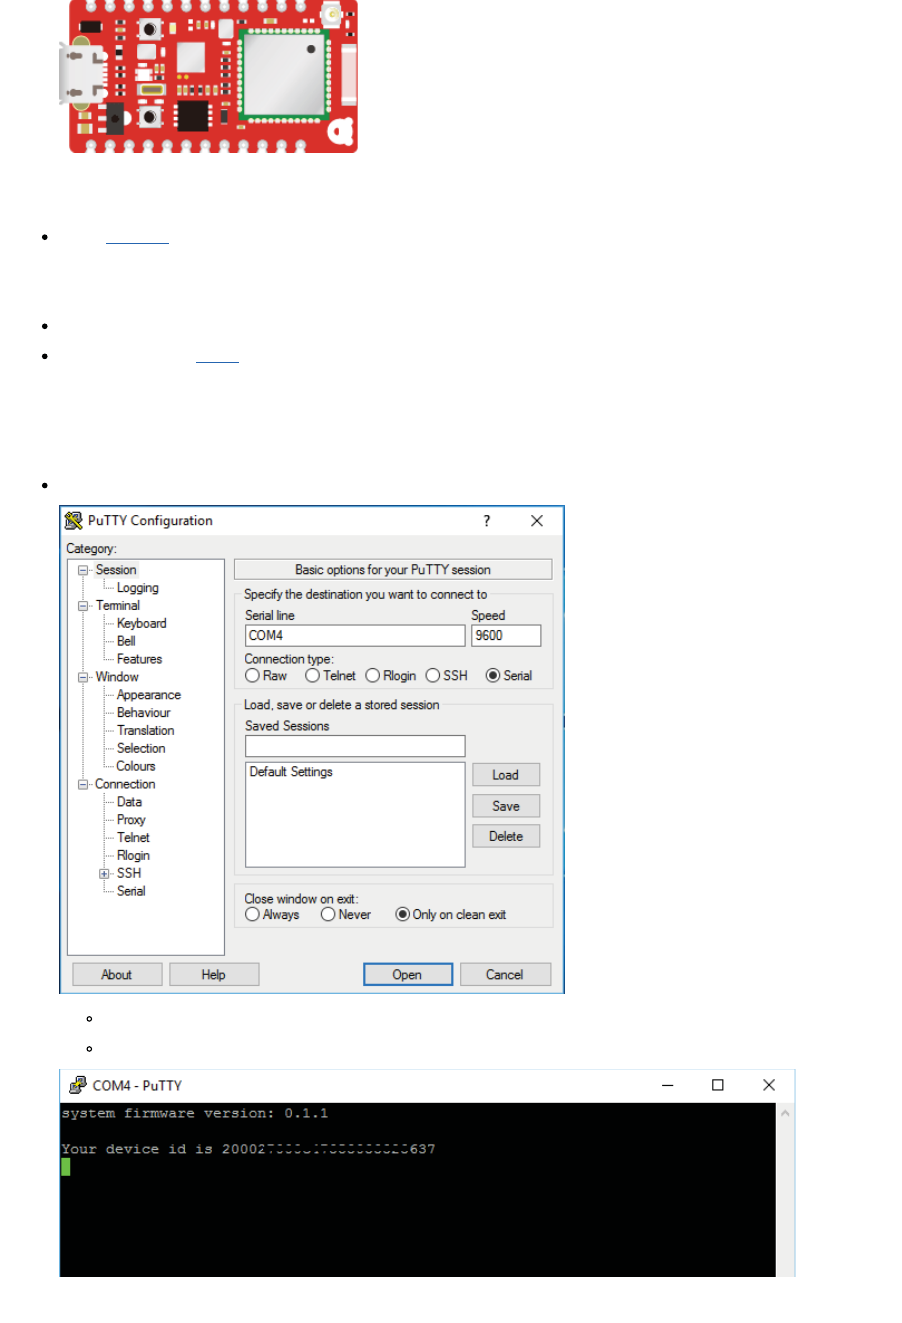This screenshot has width=902, height=1323.
Task: Open the Serial category in tree
Action: pos(131,891)
